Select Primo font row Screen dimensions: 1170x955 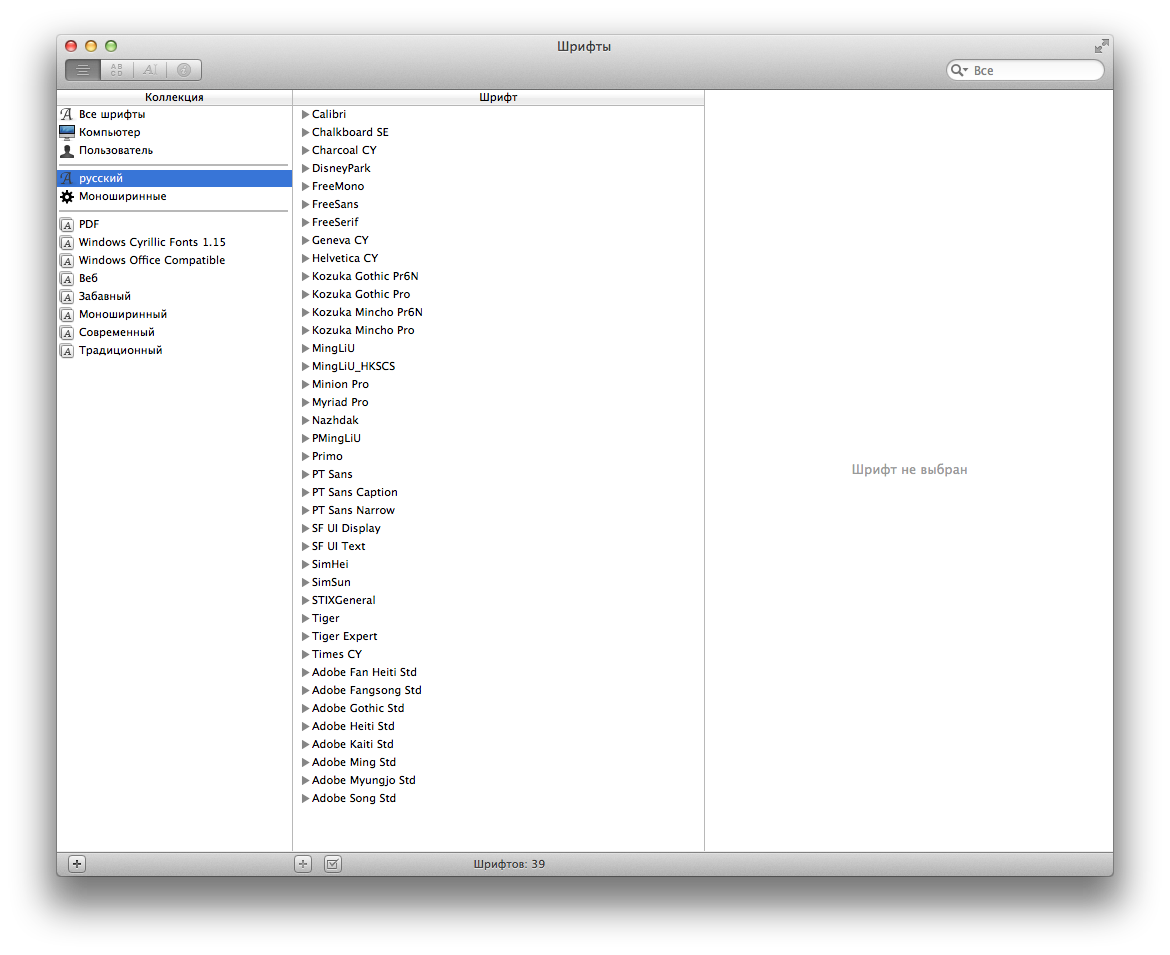pyautogui.click(x=498, y=456)
